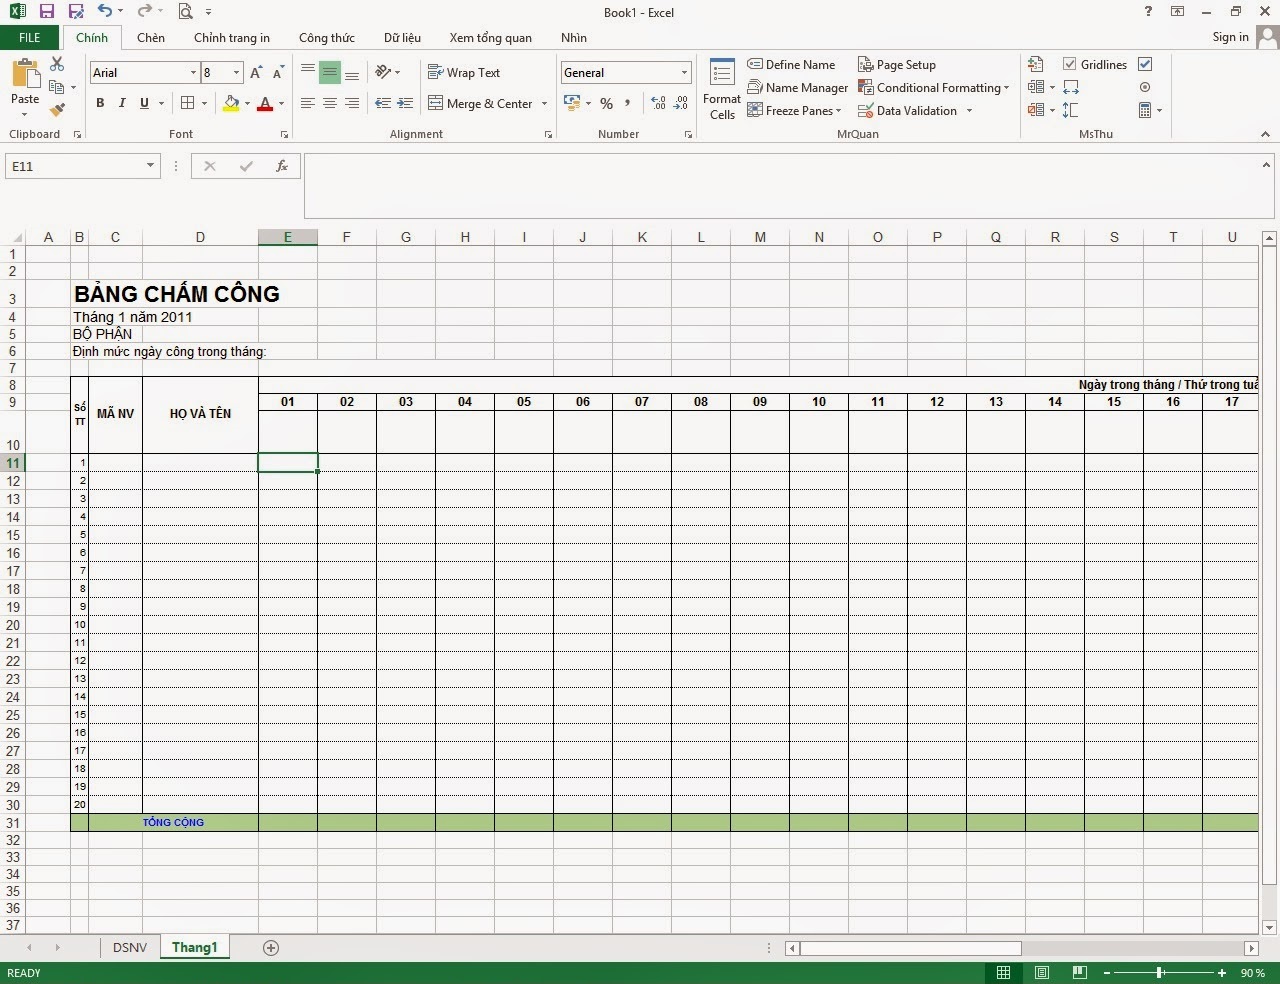Open the Dữ liệu tab

(402, 38)
